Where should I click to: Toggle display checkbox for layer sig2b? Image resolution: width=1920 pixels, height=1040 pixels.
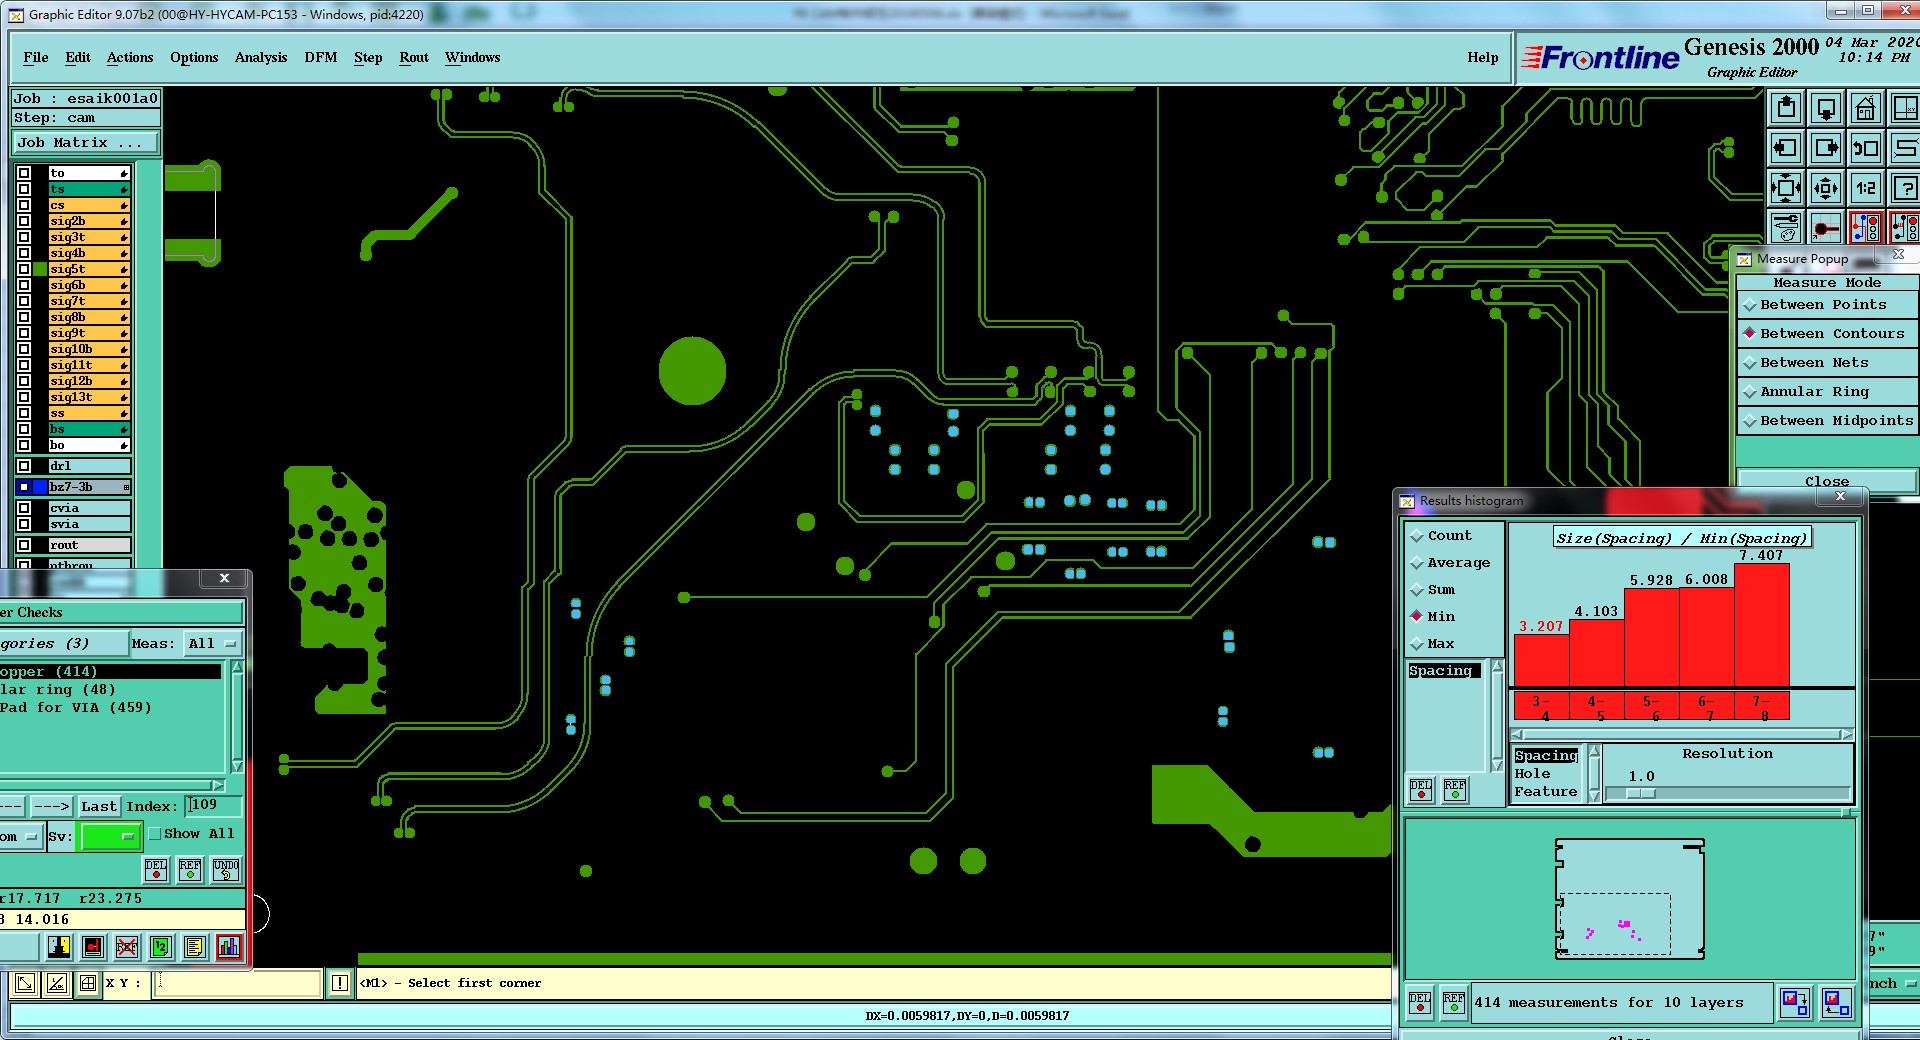tap(24, 221)
